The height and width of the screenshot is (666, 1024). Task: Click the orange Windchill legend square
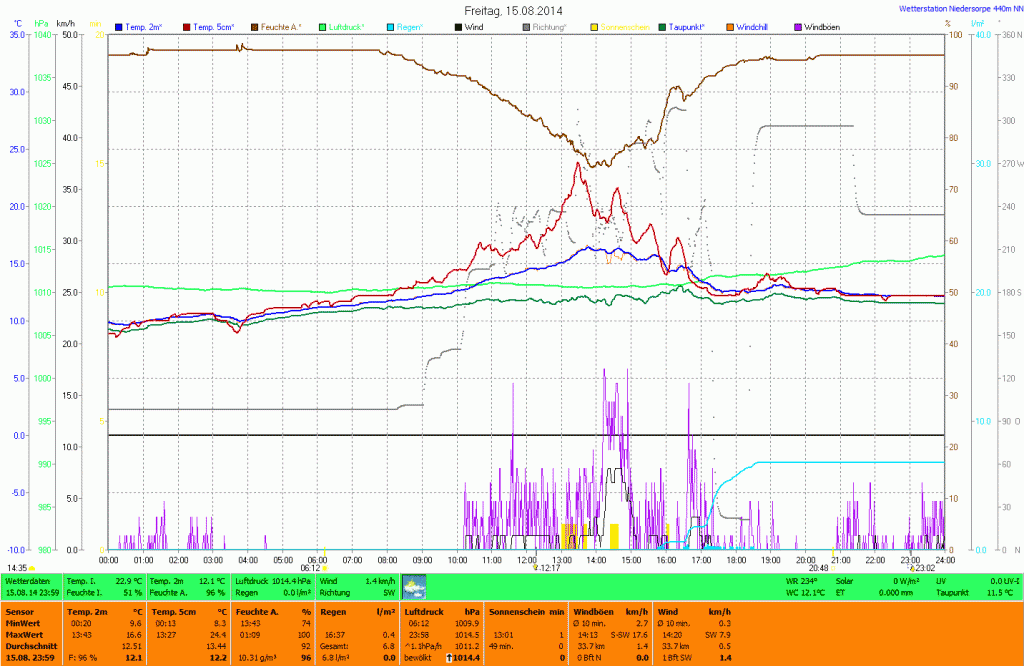(x=730, y=26)
